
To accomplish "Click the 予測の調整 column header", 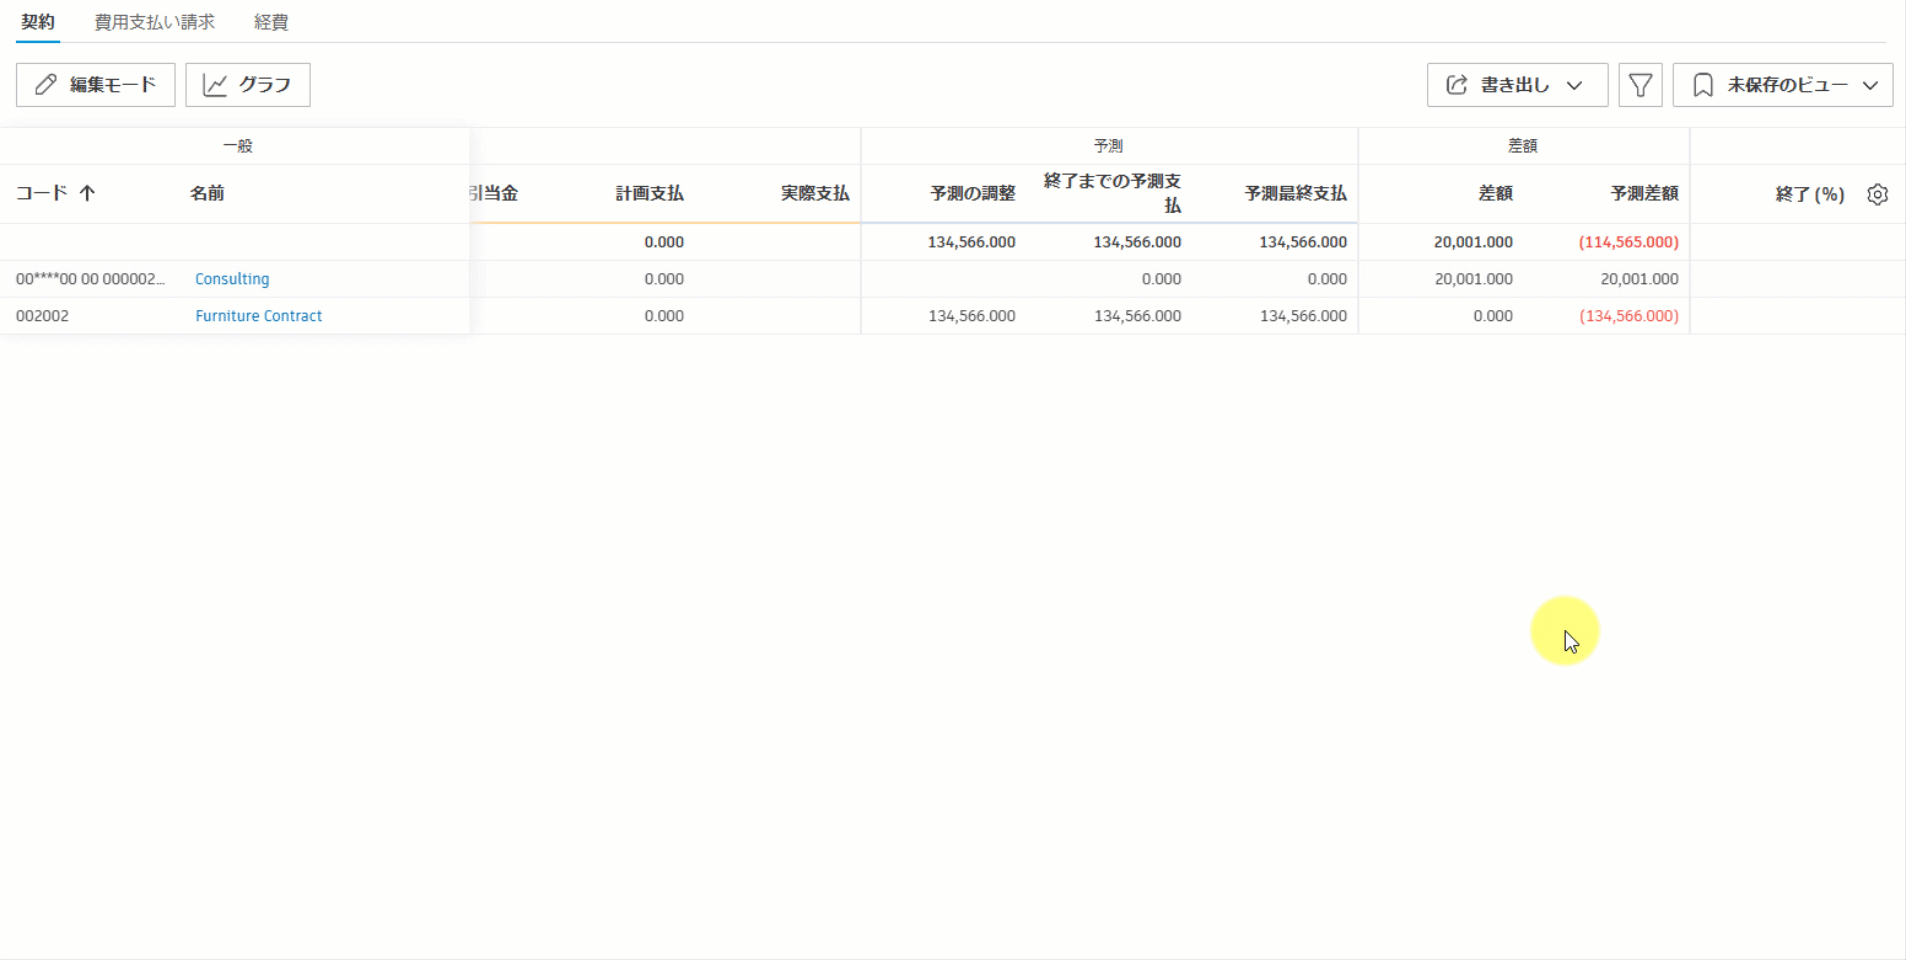I will 971,193.
